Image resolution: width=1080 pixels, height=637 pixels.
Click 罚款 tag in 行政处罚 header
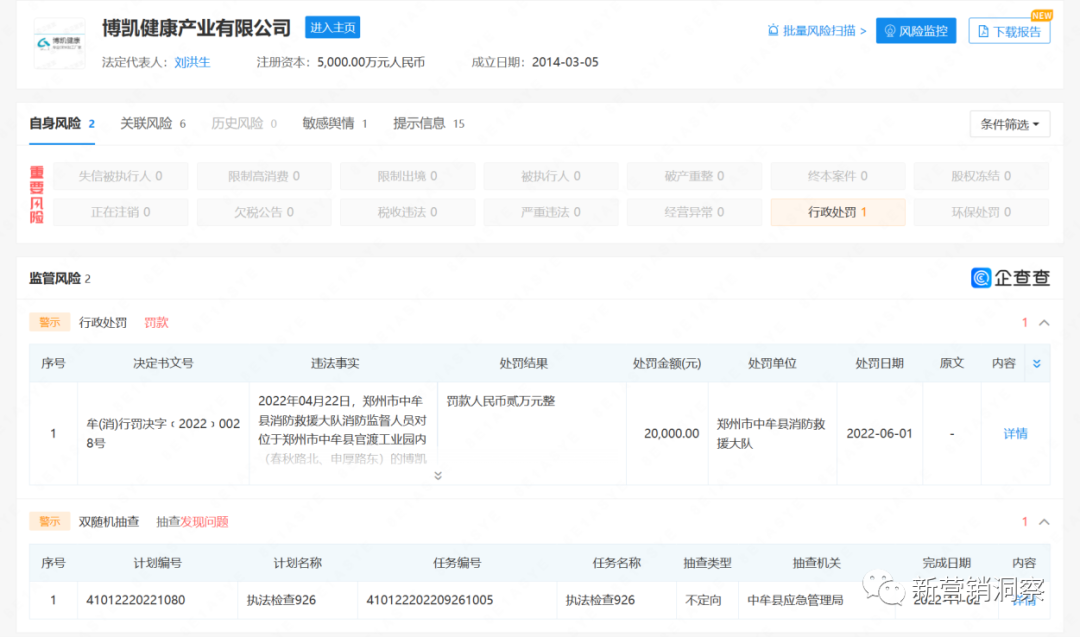point(156,322)
